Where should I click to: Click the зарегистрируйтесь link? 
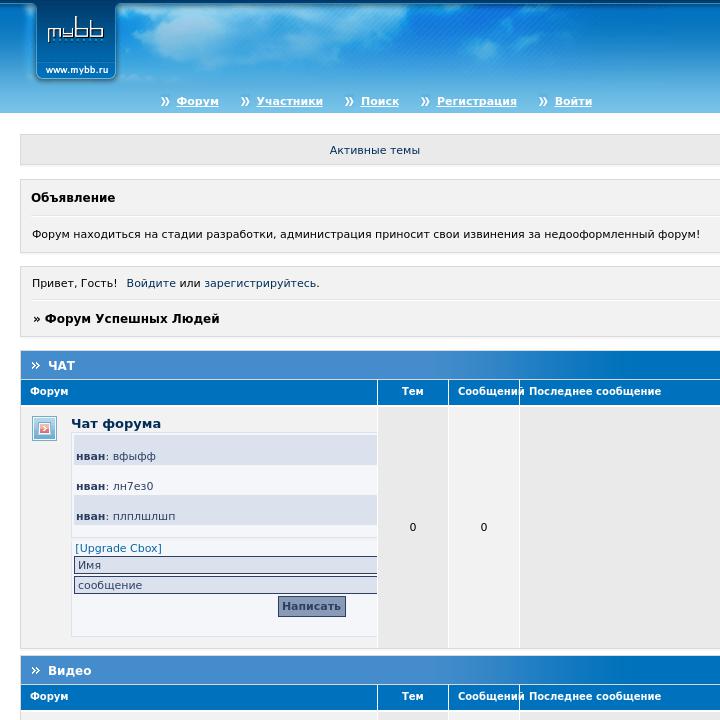tap(262, 283)
